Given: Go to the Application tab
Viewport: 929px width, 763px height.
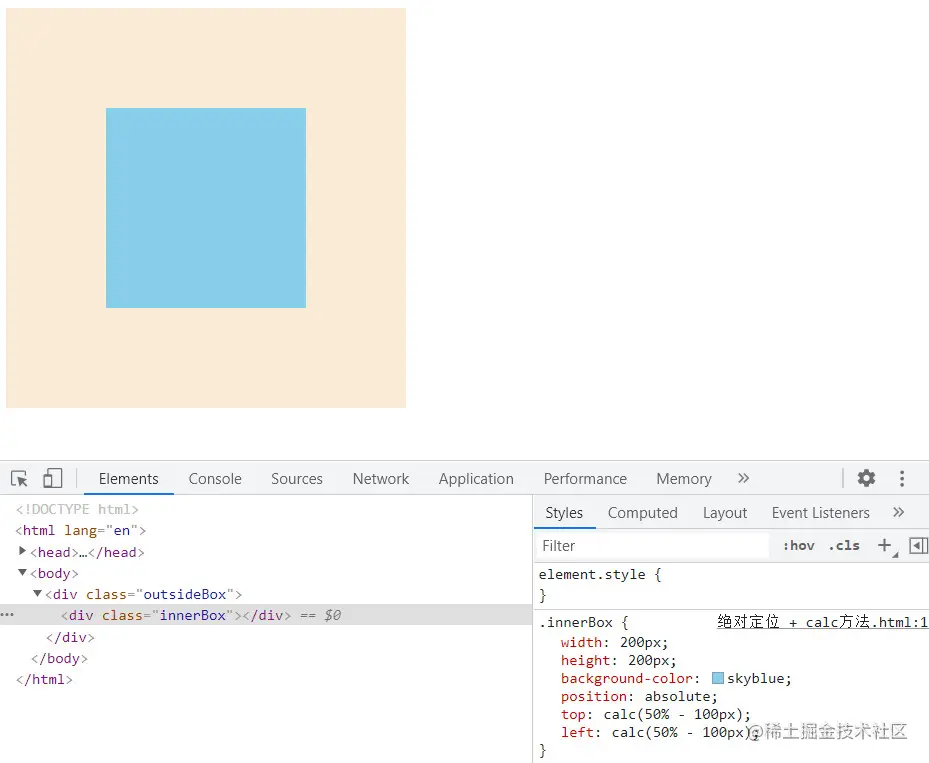Looking at the screenshot, I should coord(476,479).
